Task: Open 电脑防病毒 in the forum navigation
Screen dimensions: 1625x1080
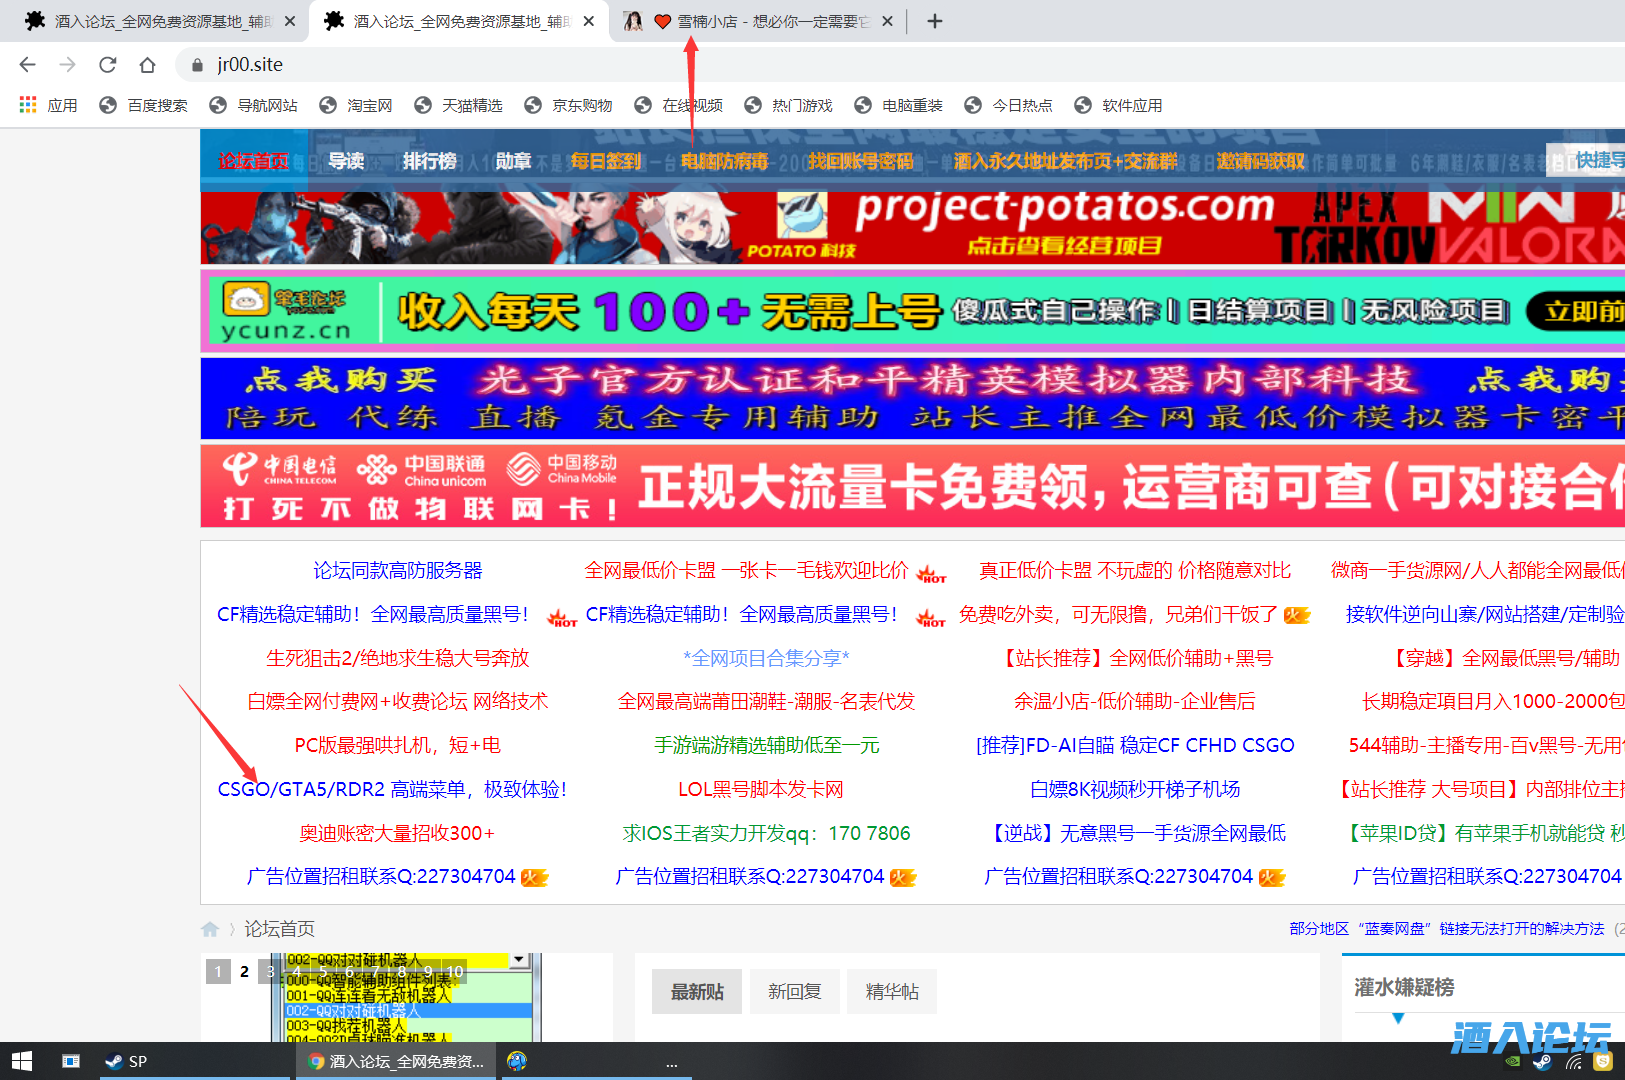Action: [725, 161]
